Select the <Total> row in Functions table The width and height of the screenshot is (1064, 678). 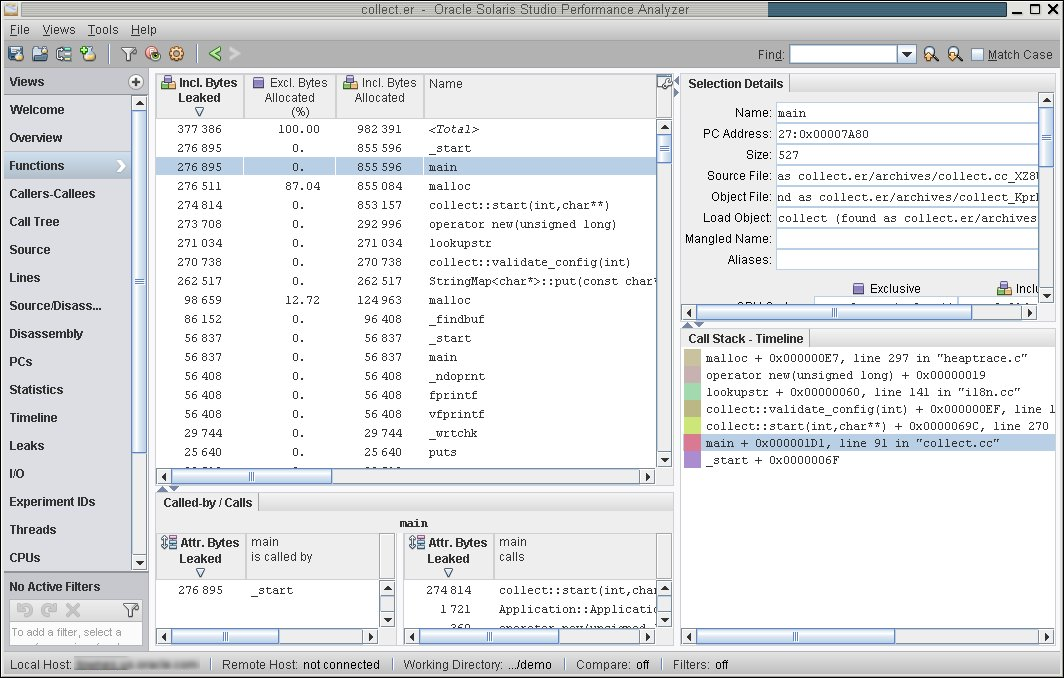(x=406, y=129)
